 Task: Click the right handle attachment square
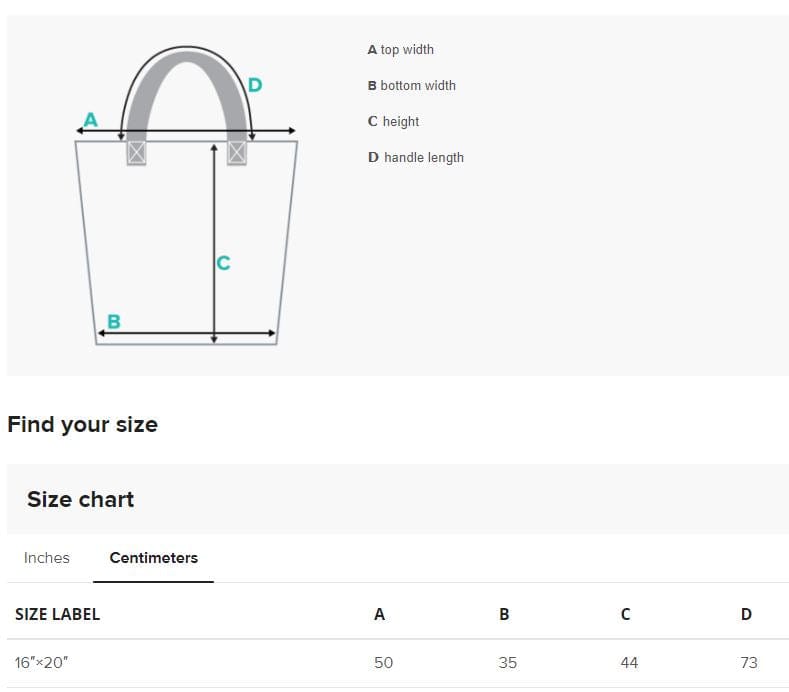click(237, 152)
